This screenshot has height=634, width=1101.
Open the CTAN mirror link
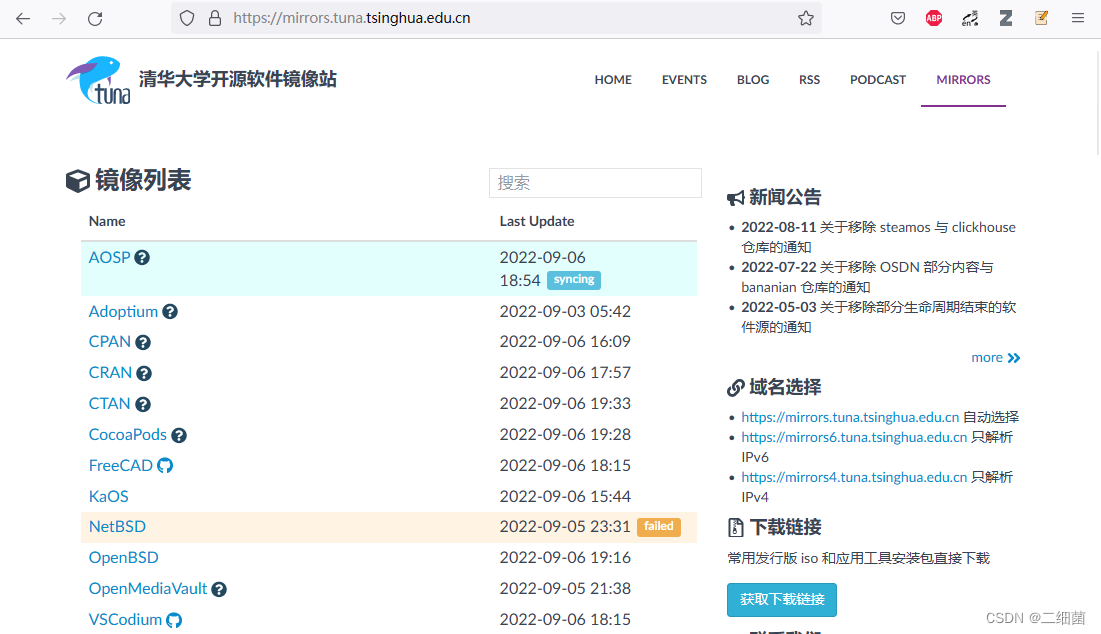click(x=110, y=404)
